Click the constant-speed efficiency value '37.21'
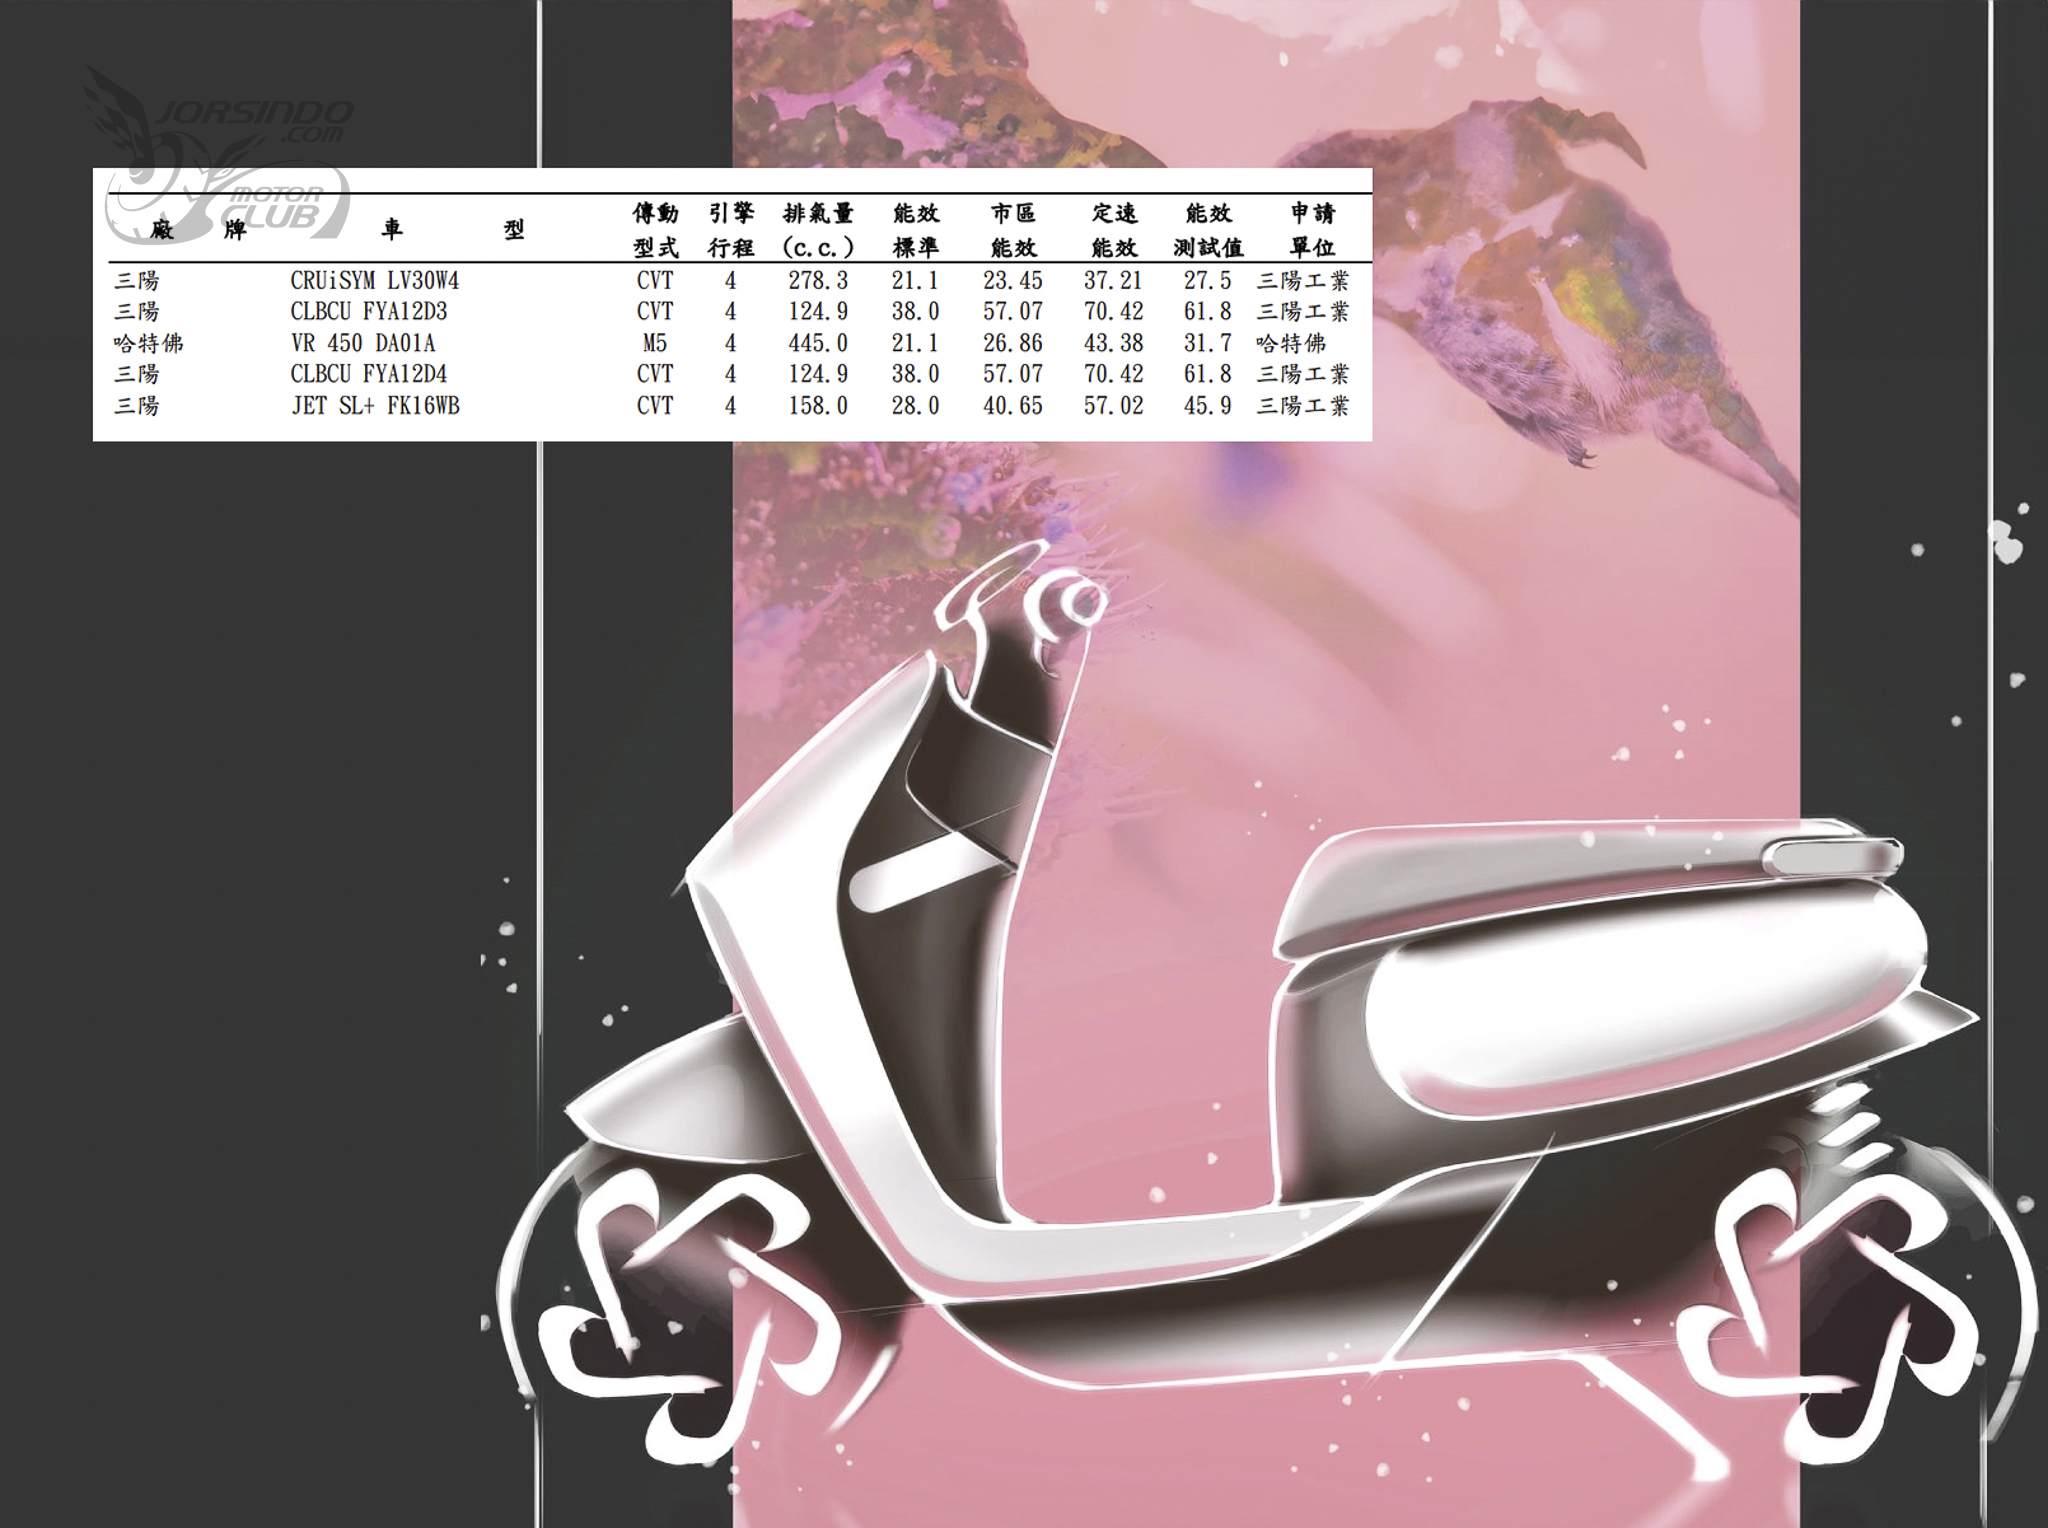The image size is (2048, 1528). pos(1114,281)
